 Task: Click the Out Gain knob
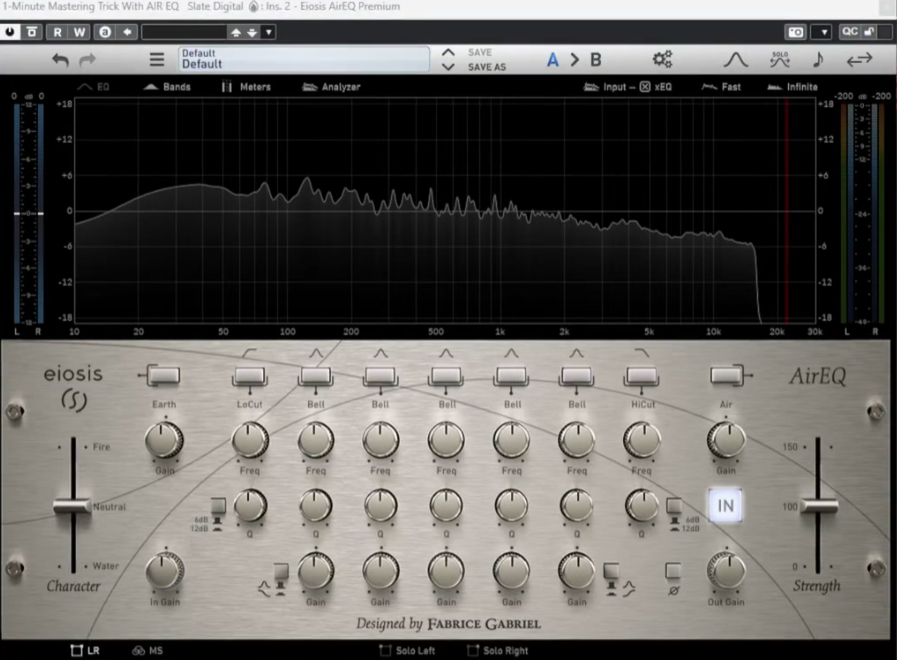click(726, 571)
